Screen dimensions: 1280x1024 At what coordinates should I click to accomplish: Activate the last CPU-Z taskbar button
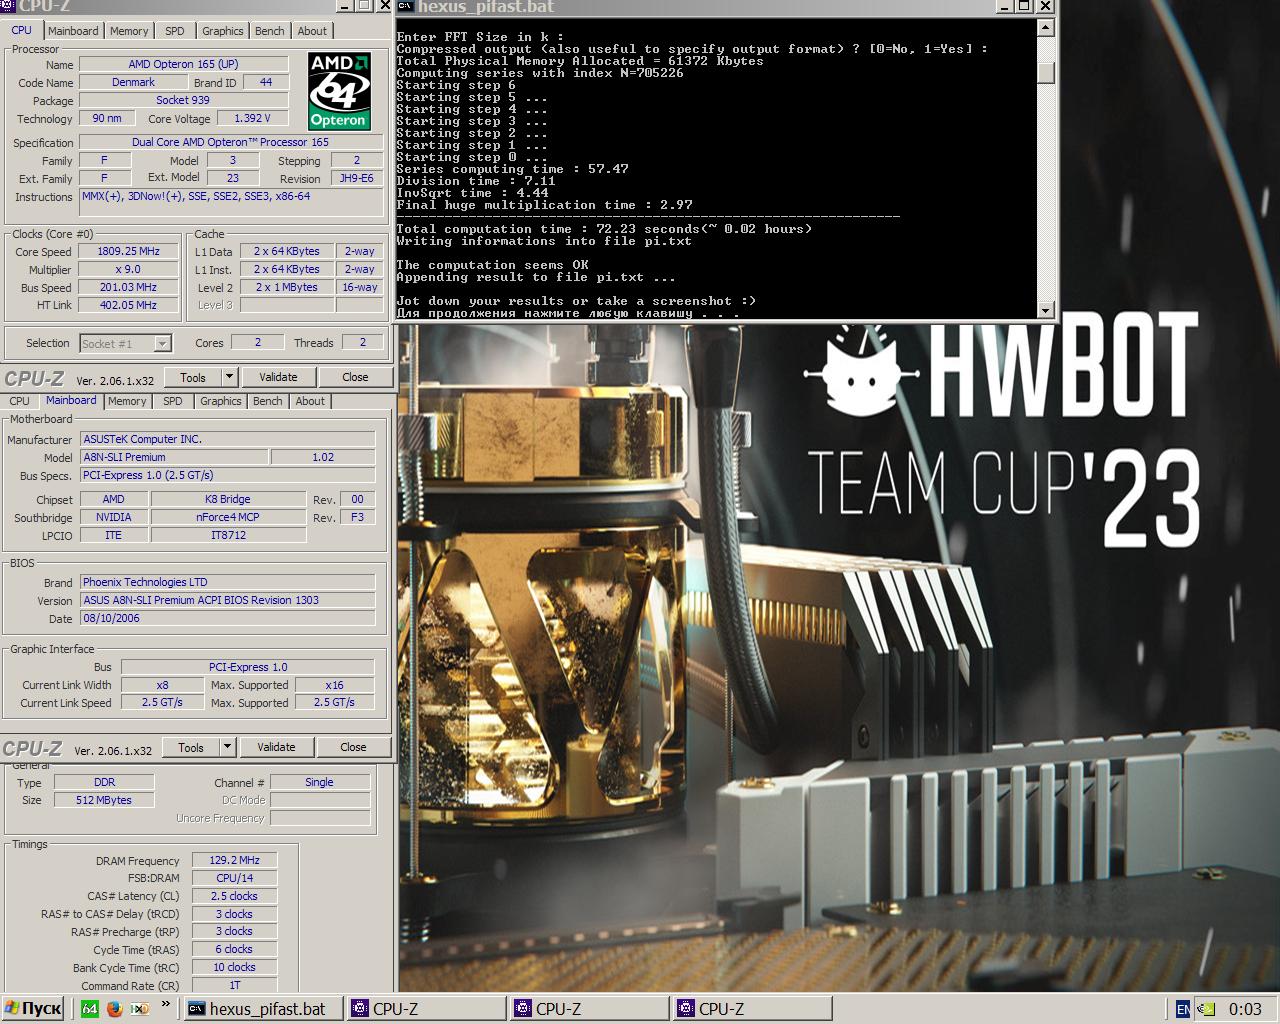tap(751, 1008)
